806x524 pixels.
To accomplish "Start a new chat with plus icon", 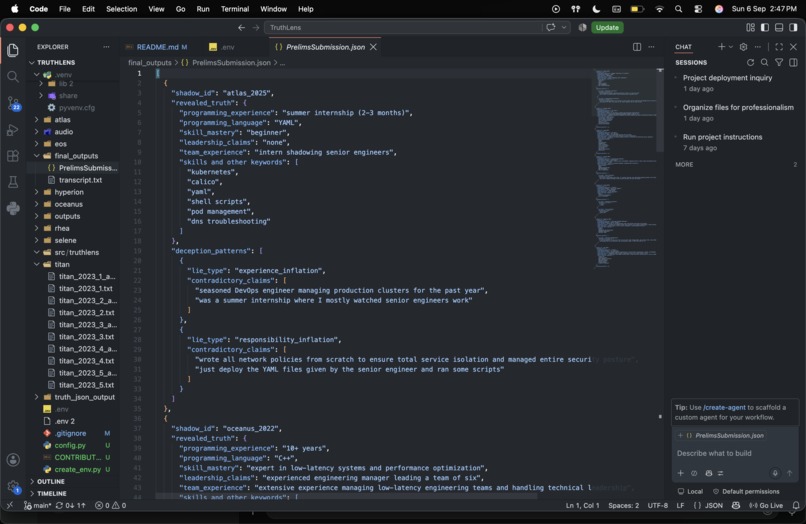I will (721, 47).
